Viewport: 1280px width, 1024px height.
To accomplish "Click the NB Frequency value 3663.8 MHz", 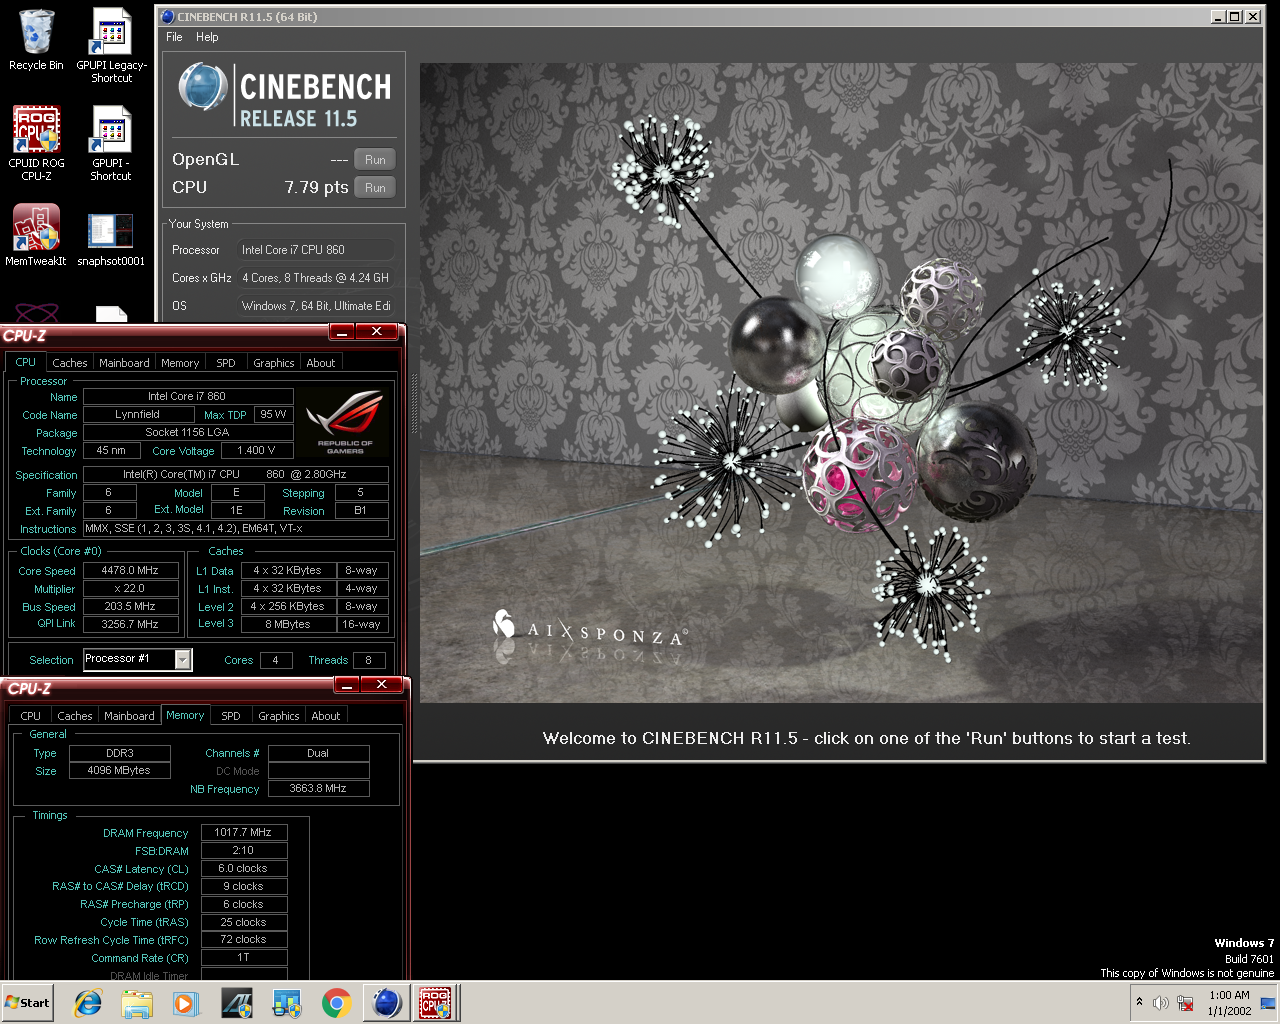I will pyautogui.click(x=318, y=788).
